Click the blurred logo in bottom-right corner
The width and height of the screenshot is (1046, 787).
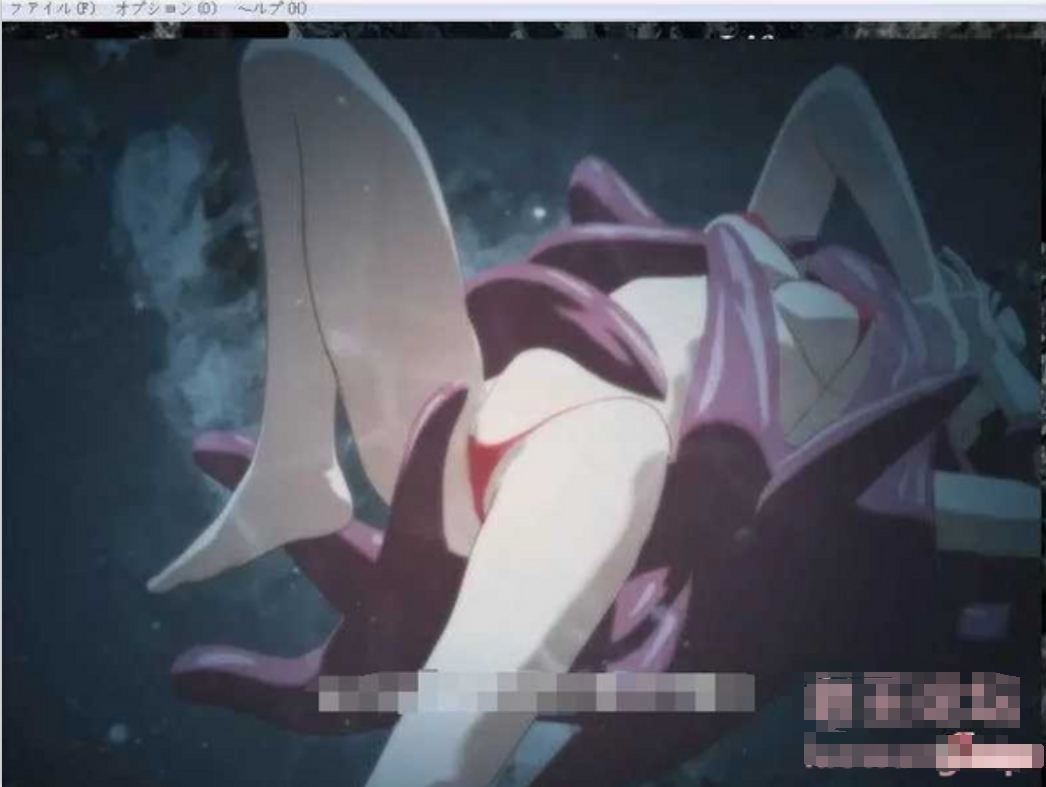(921, 722)
